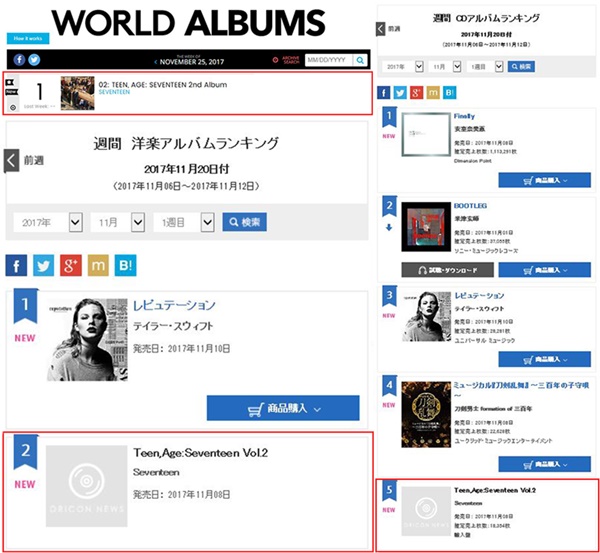Image resolution: width=600 pixels, height=553 pixels.
Task: Click Facebook icon in Billboard header
Action: [x=20, y=60]
